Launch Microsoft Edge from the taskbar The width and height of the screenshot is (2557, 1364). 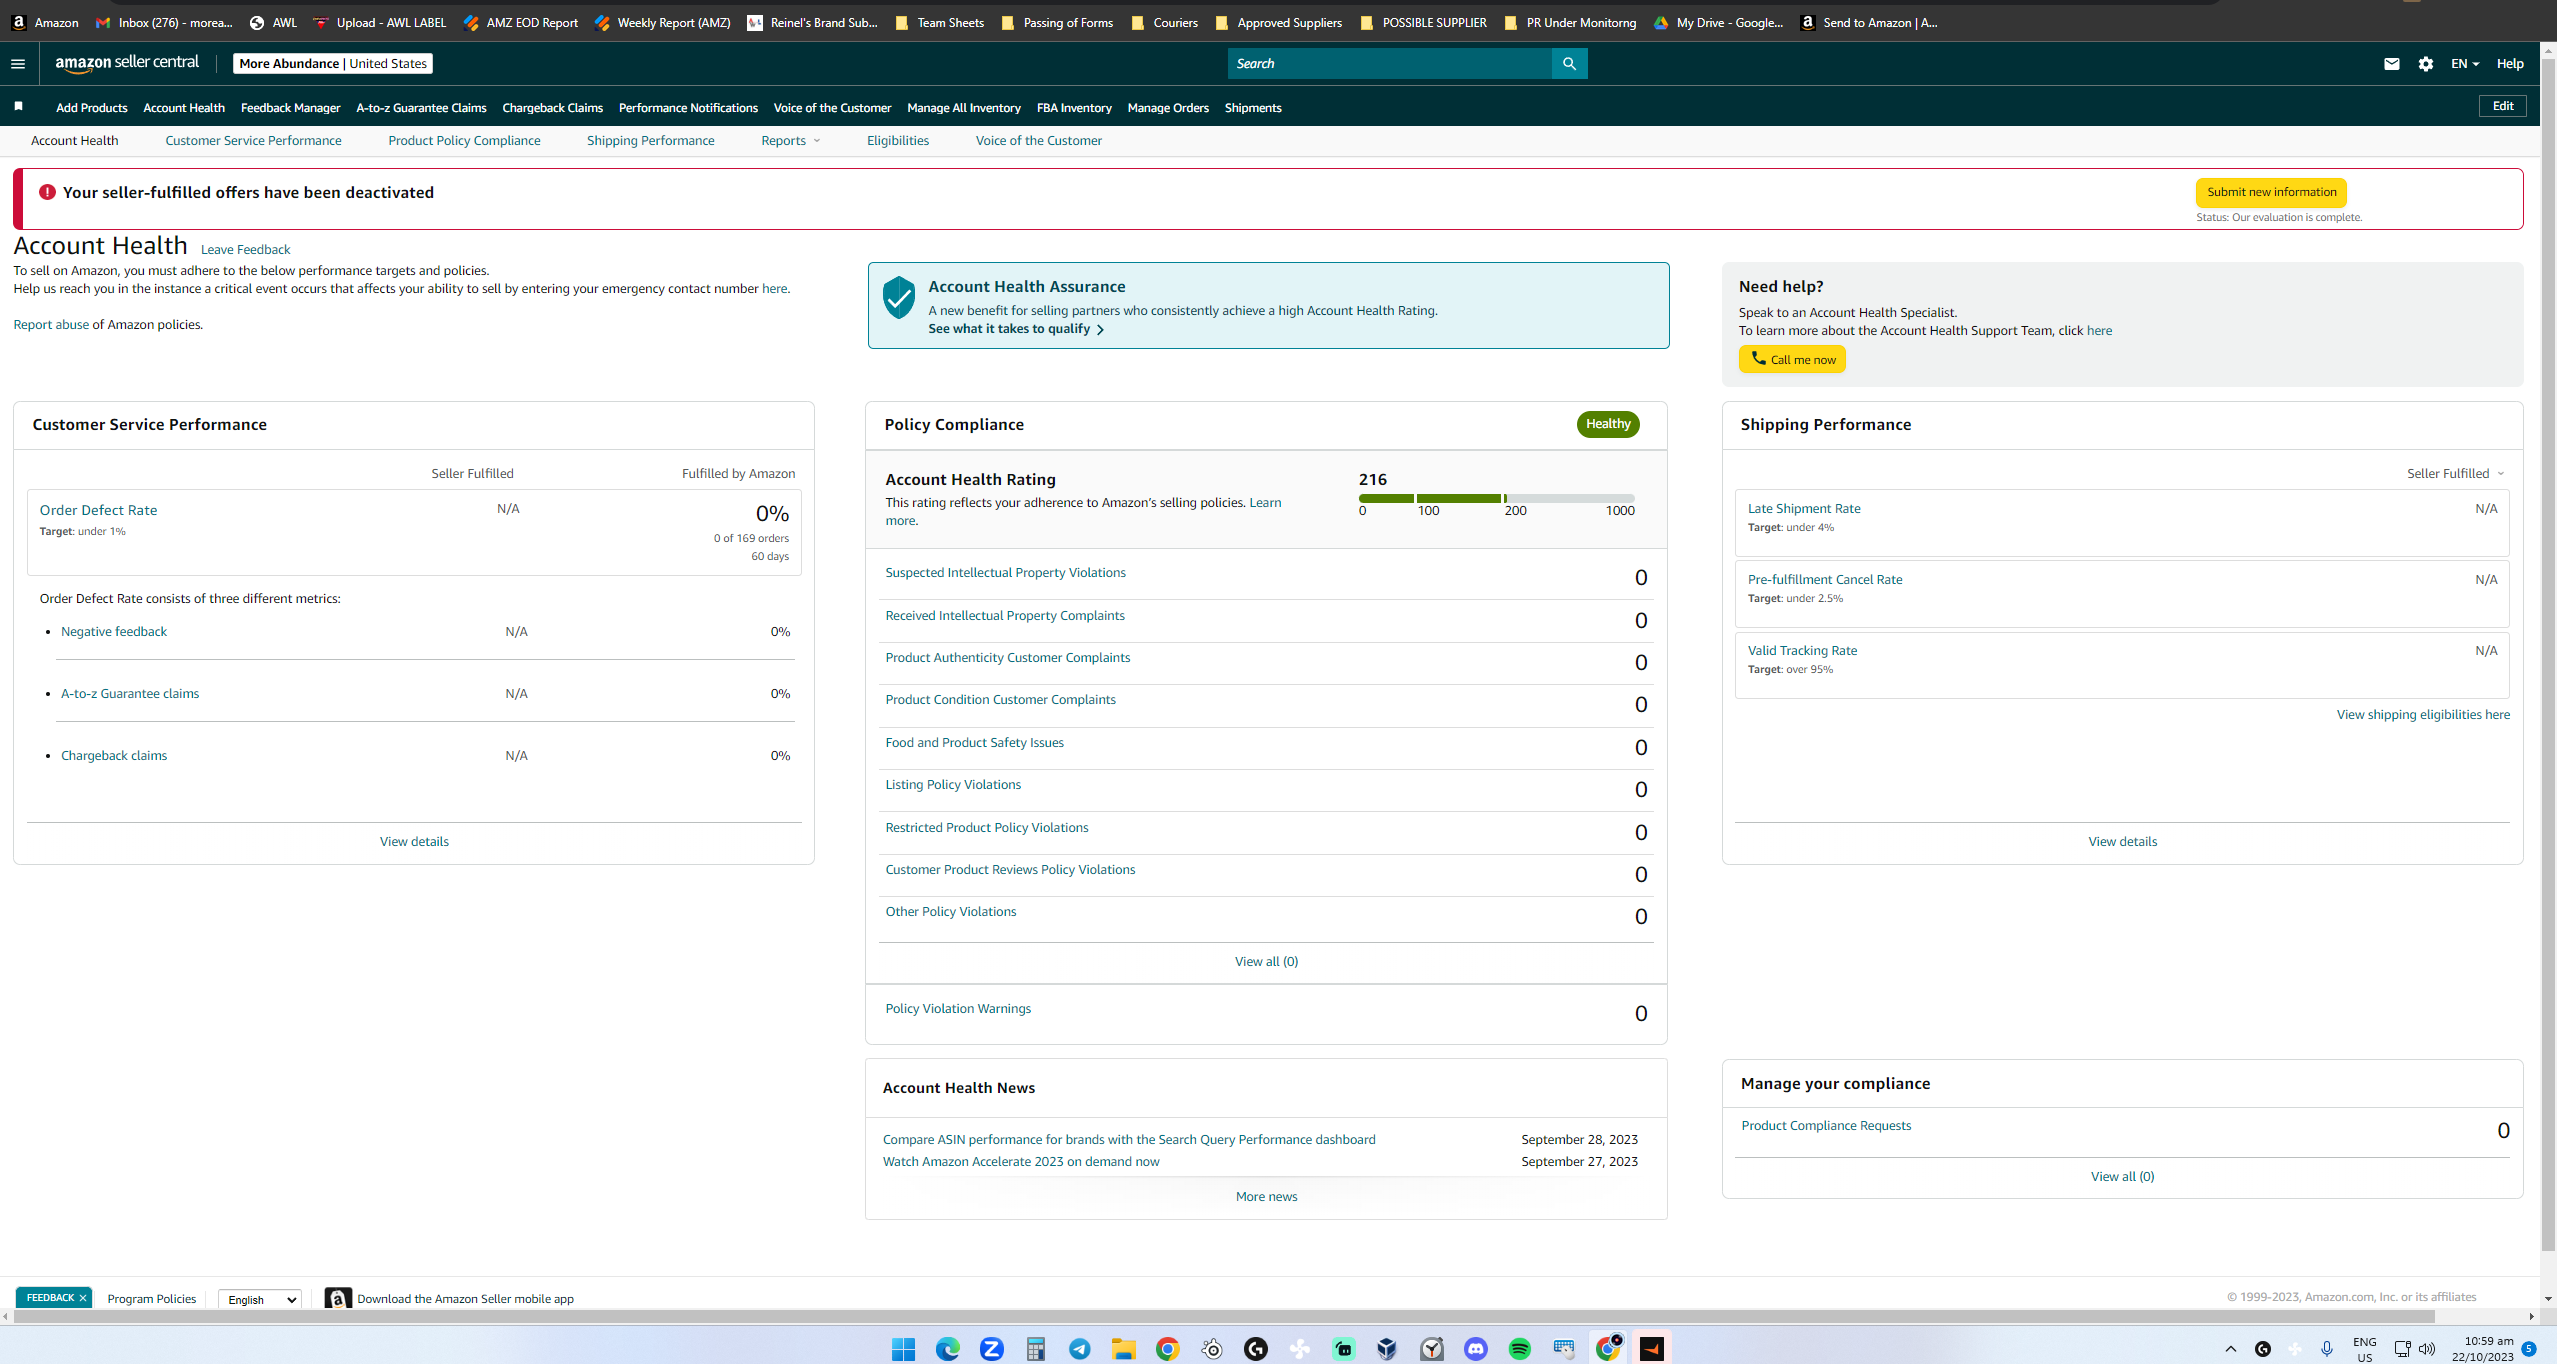947,1349
